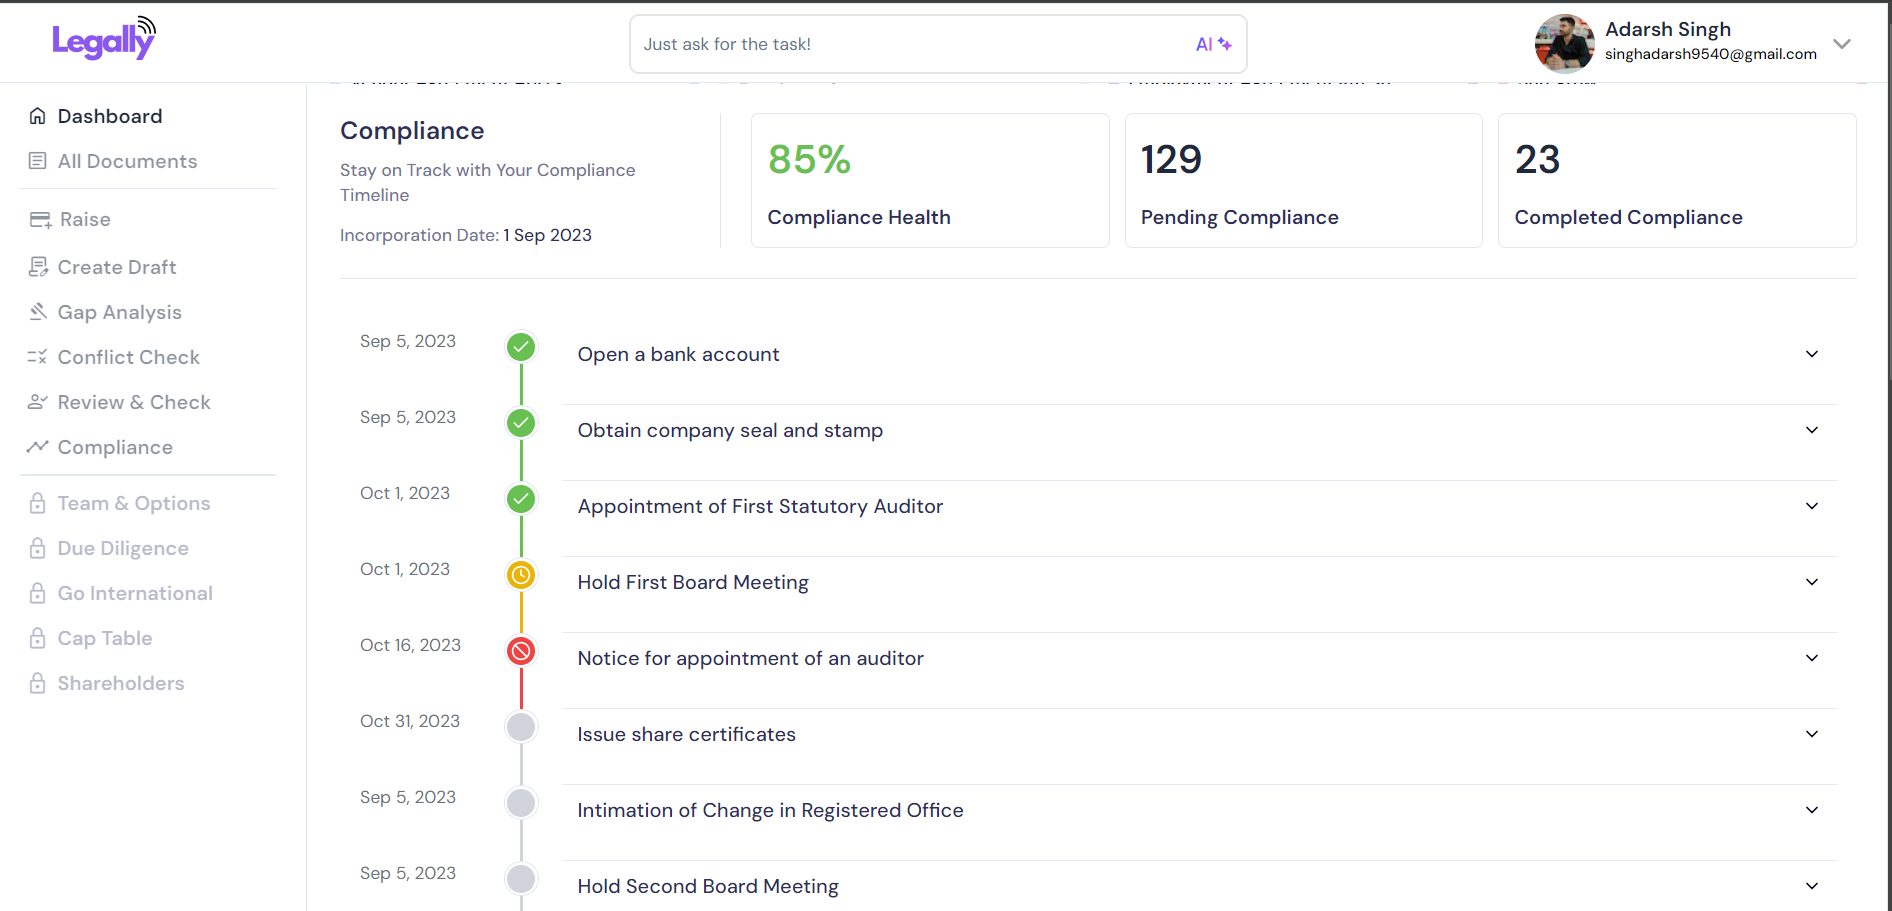Screen dimensions: 1892x911
Task: Click the All Documents sidebar icon
Action: click(38, 161)
